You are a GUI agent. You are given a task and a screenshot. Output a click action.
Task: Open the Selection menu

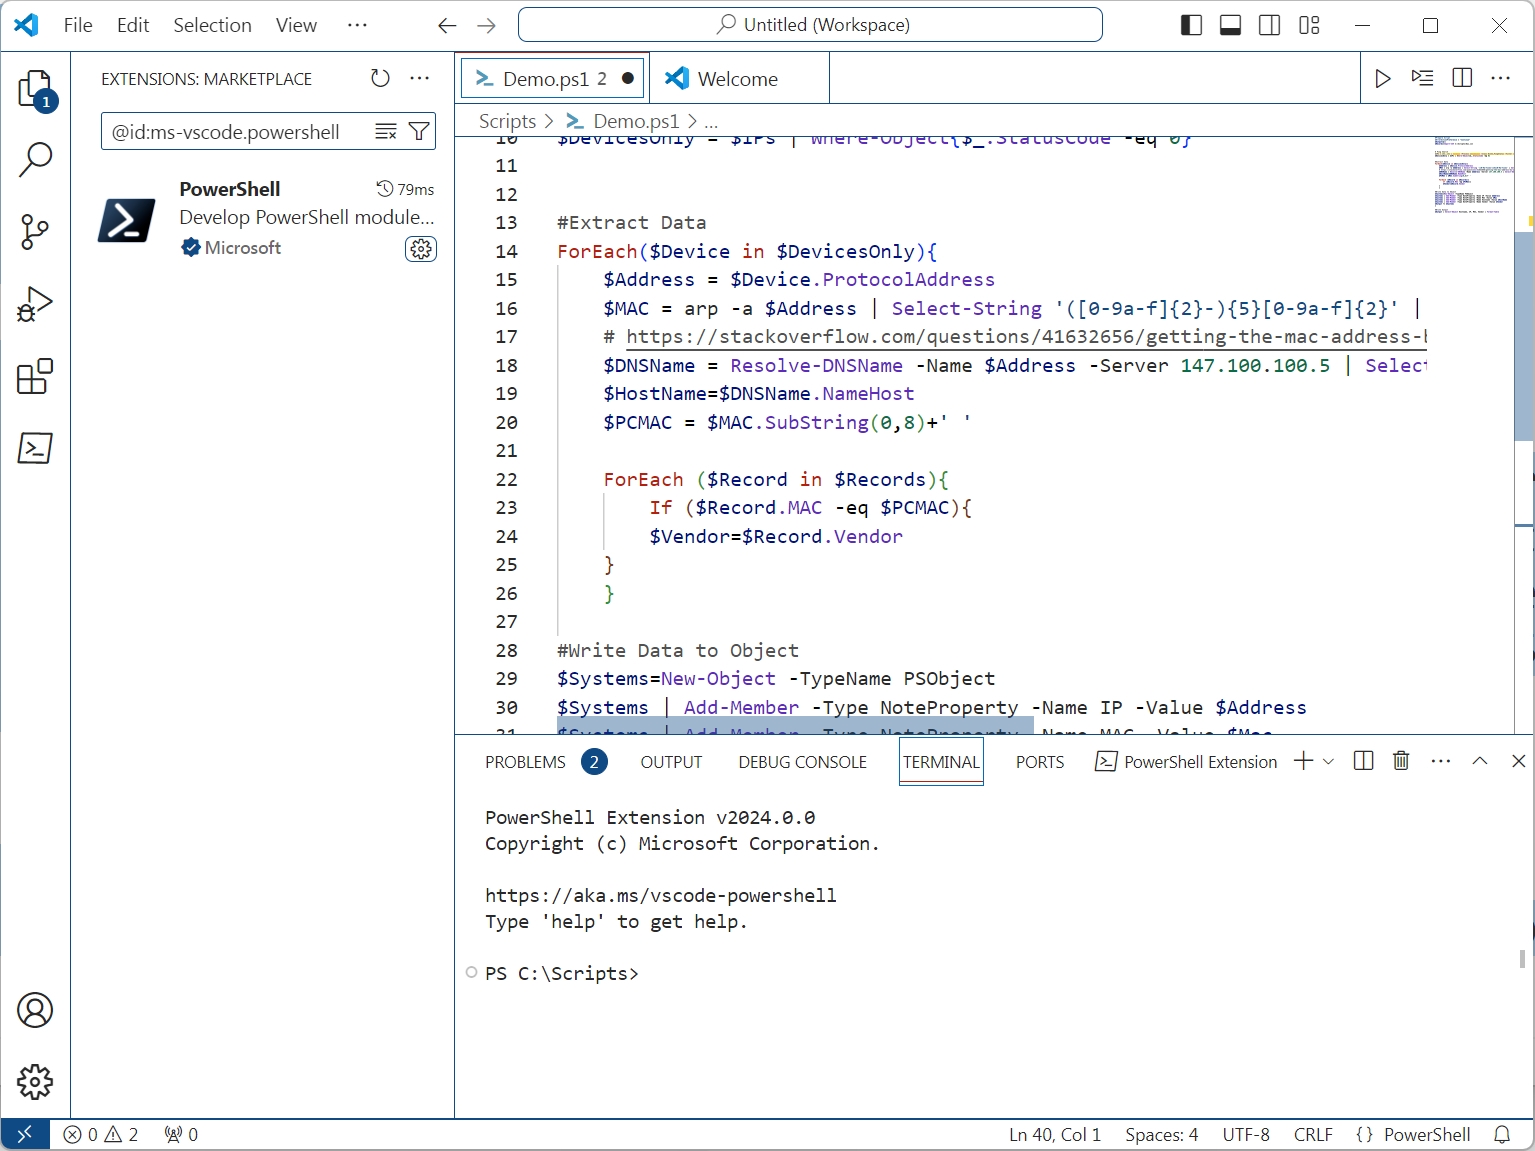point(211,25)
